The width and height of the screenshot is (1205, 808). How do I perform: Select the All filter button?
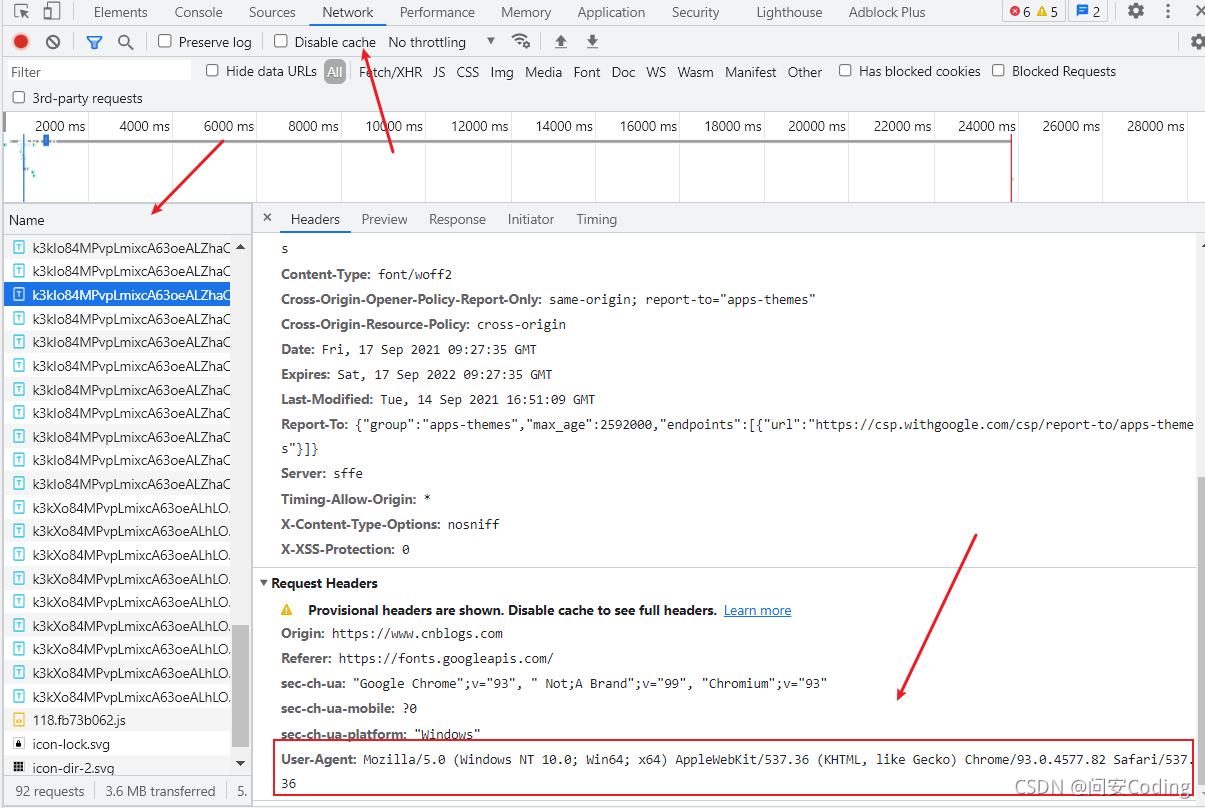[x=334, y=71]
